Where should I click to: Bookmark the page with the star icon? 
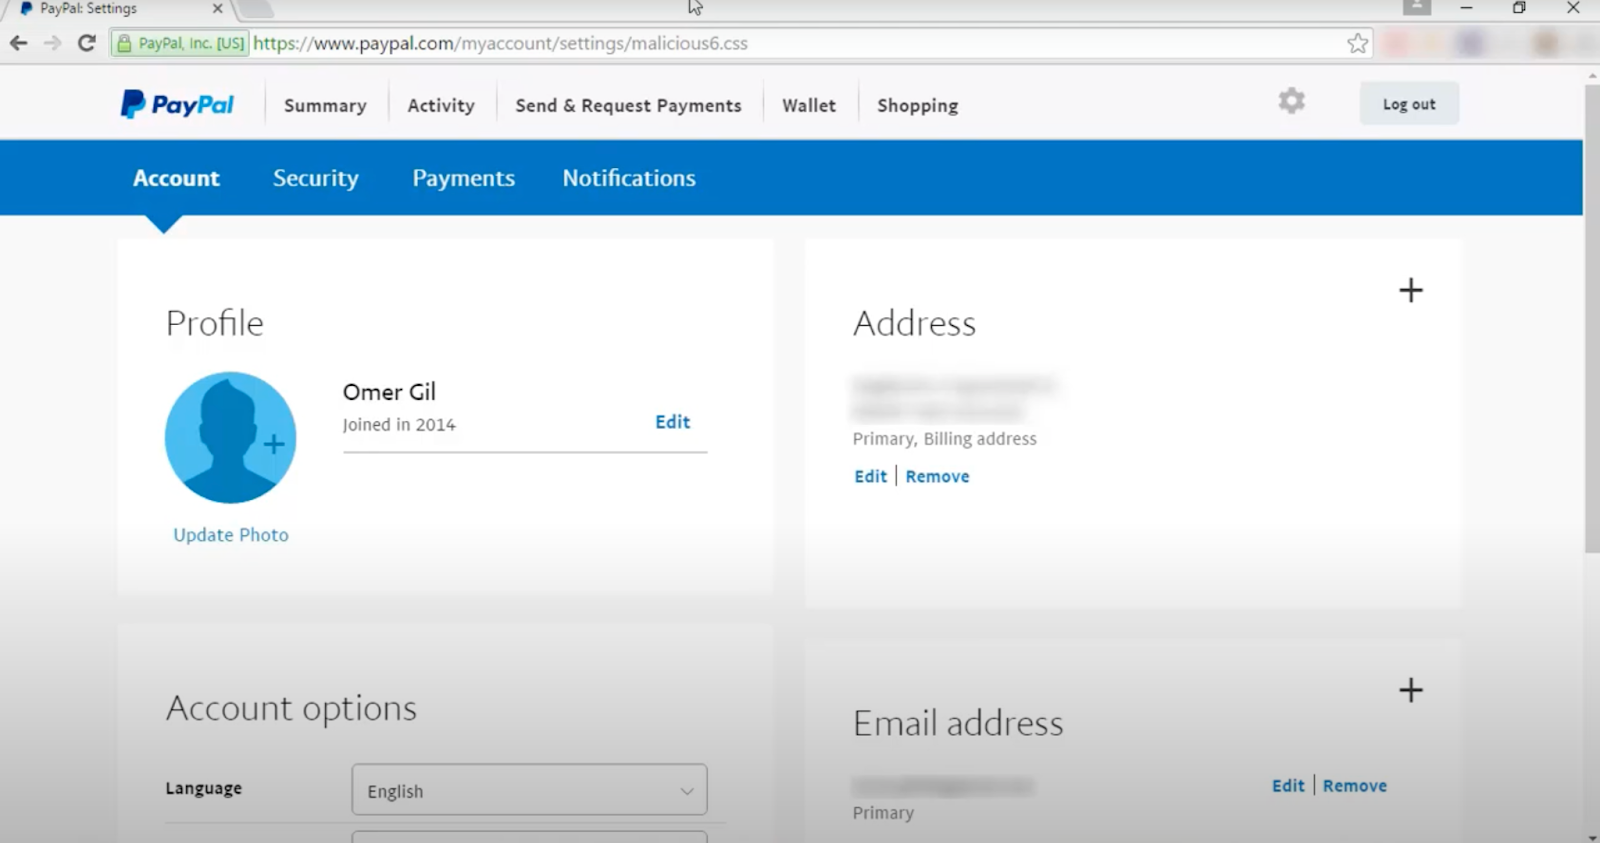(x=1357, y=43)
